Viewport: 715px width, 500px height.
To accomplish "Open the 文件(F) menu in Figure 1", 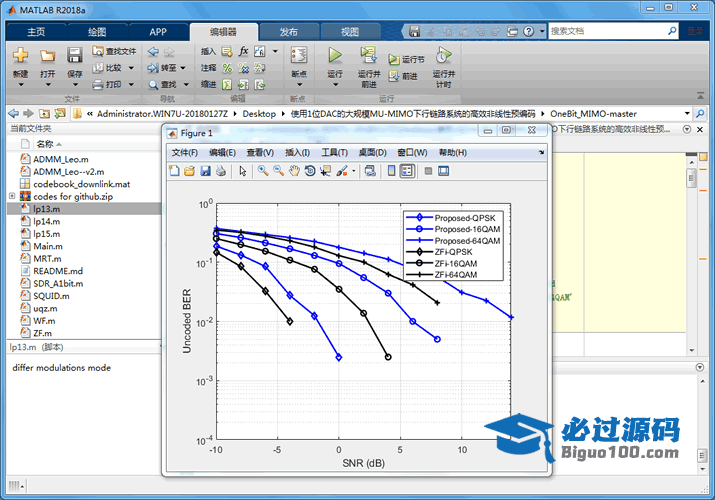I will 185,152.
